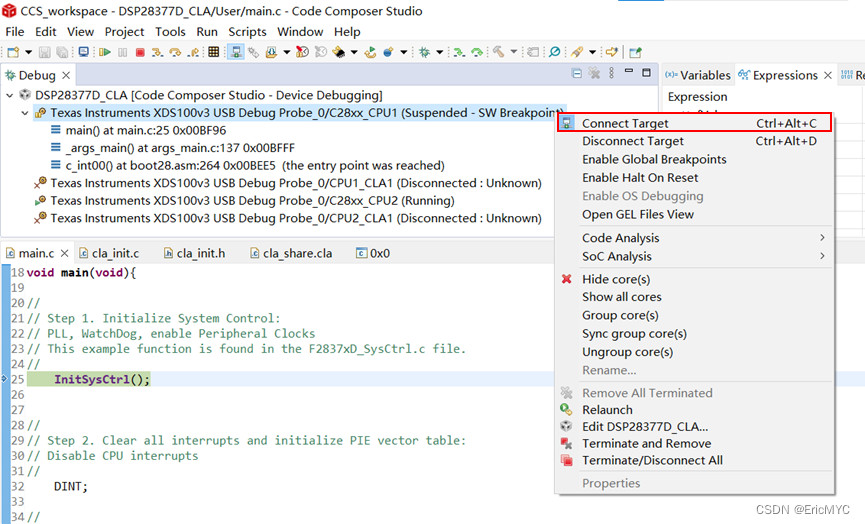The height and width of the screenshot is (524, 865).
Task: Click the Save All toolbar icon
Action: tap(62, 52)
